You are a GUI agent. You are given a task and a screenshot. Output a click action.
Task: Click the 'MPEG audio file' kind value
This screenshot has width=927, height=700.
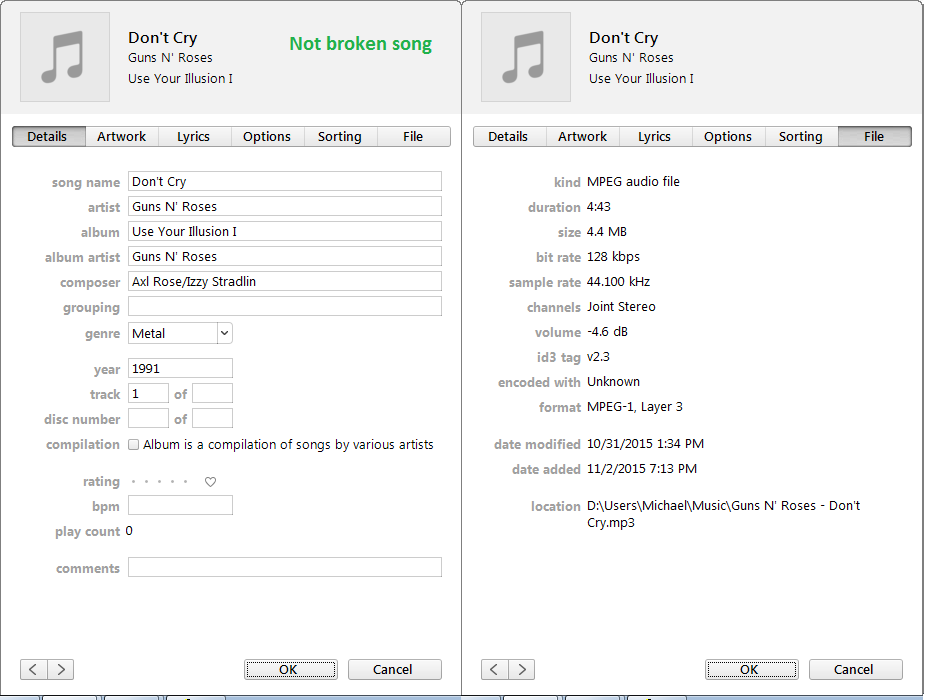633,182
